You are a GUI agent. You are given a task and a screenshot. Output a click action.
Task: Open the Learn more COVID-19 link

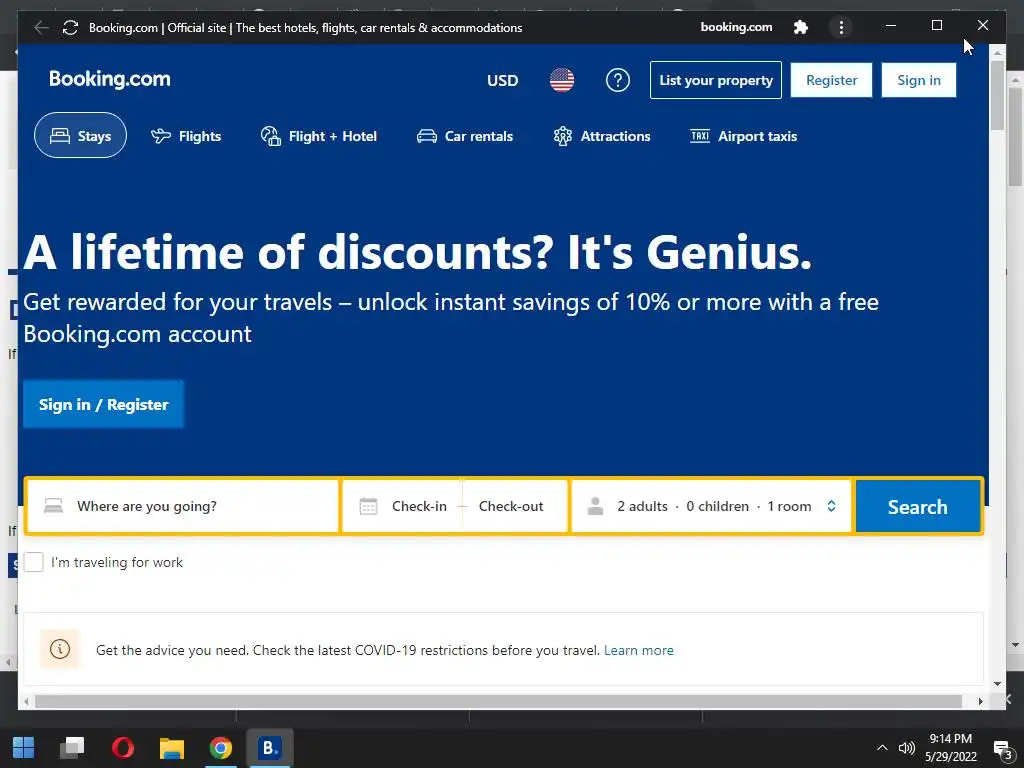pos(639,650)
